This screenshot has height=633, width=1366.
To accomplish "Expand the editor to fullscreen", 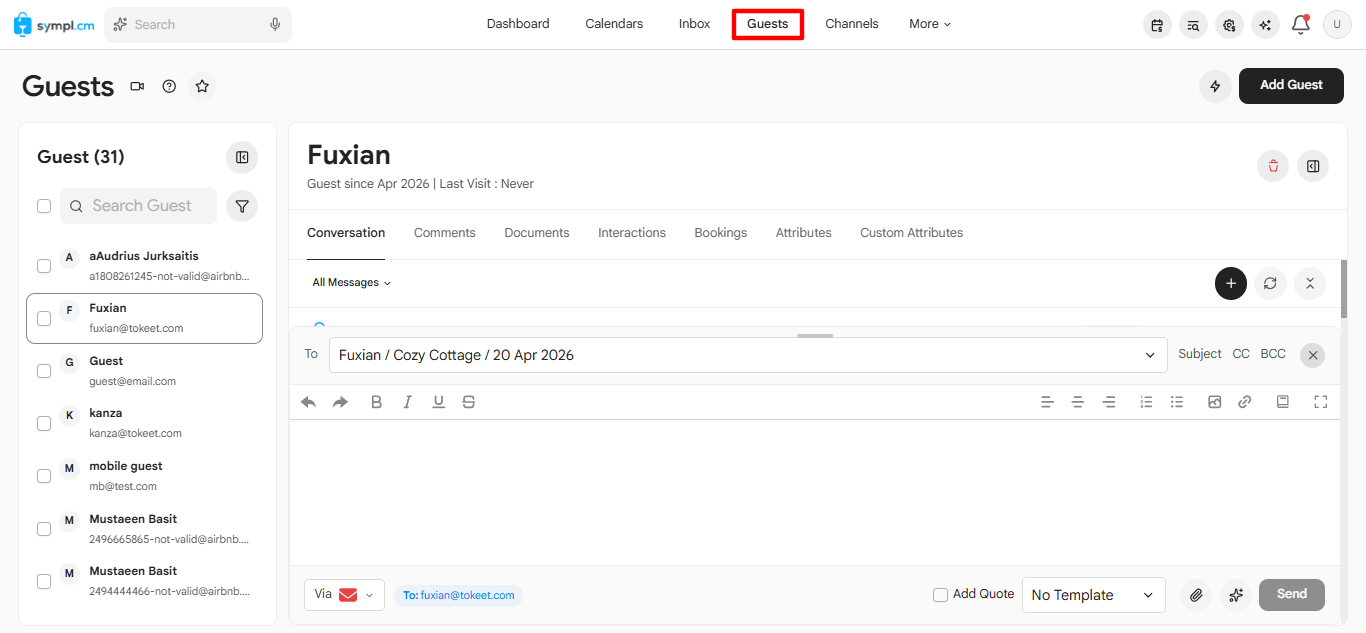I will tap(1321, 402).
